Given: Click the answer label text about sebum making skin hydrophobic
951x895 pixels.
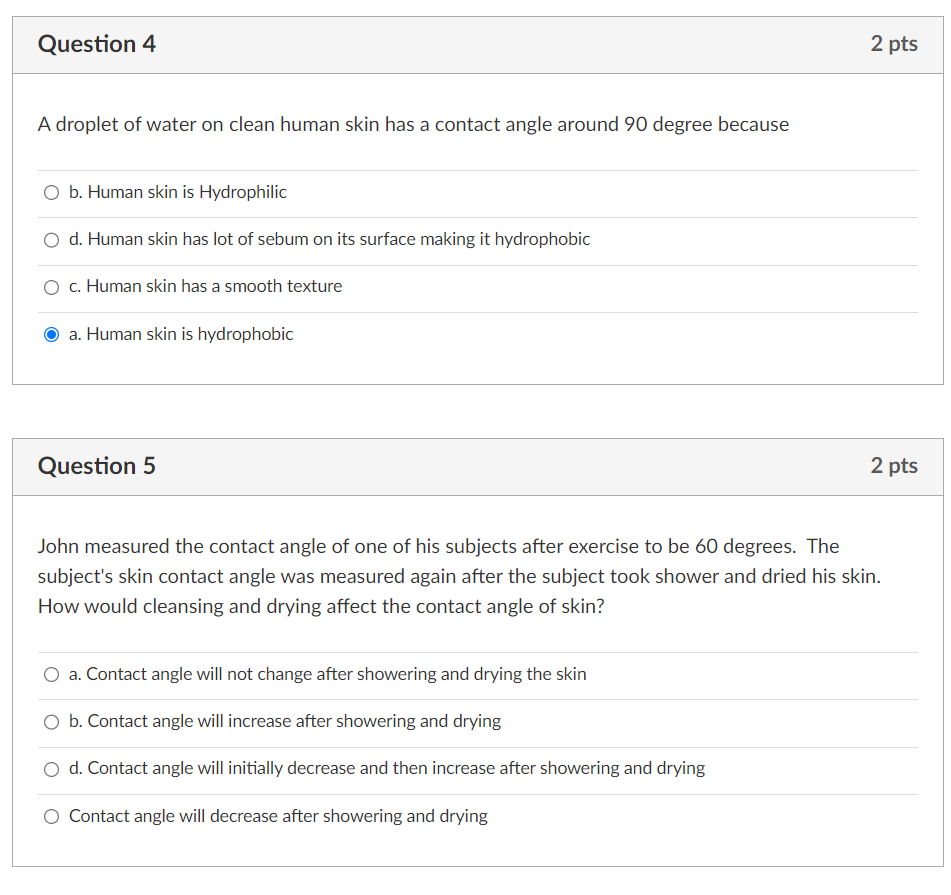Looking at the screenshot, I should click(x=329, y=240).
